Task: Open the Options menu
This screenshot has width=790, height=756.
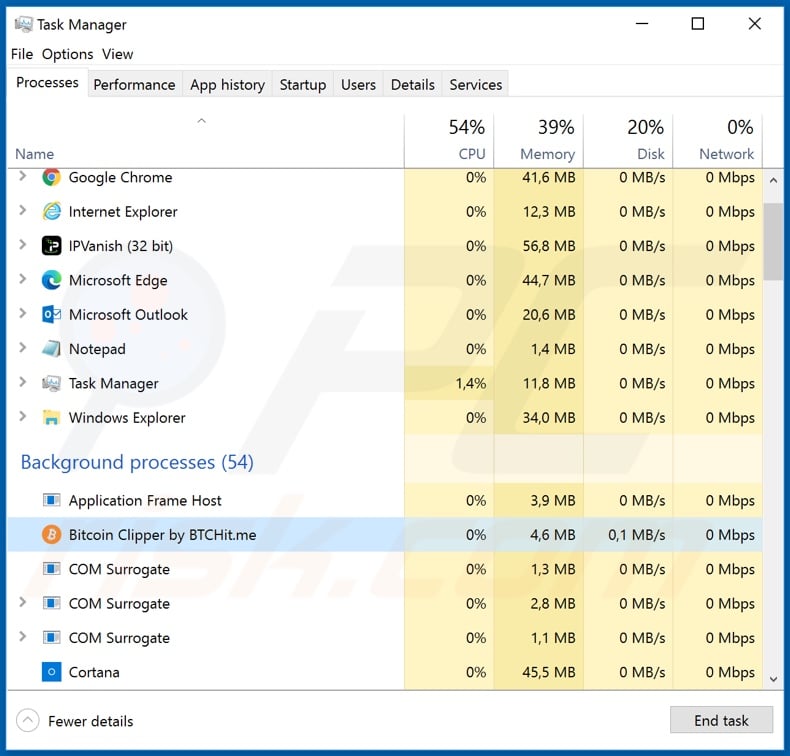Action: (x=68, y=54)
